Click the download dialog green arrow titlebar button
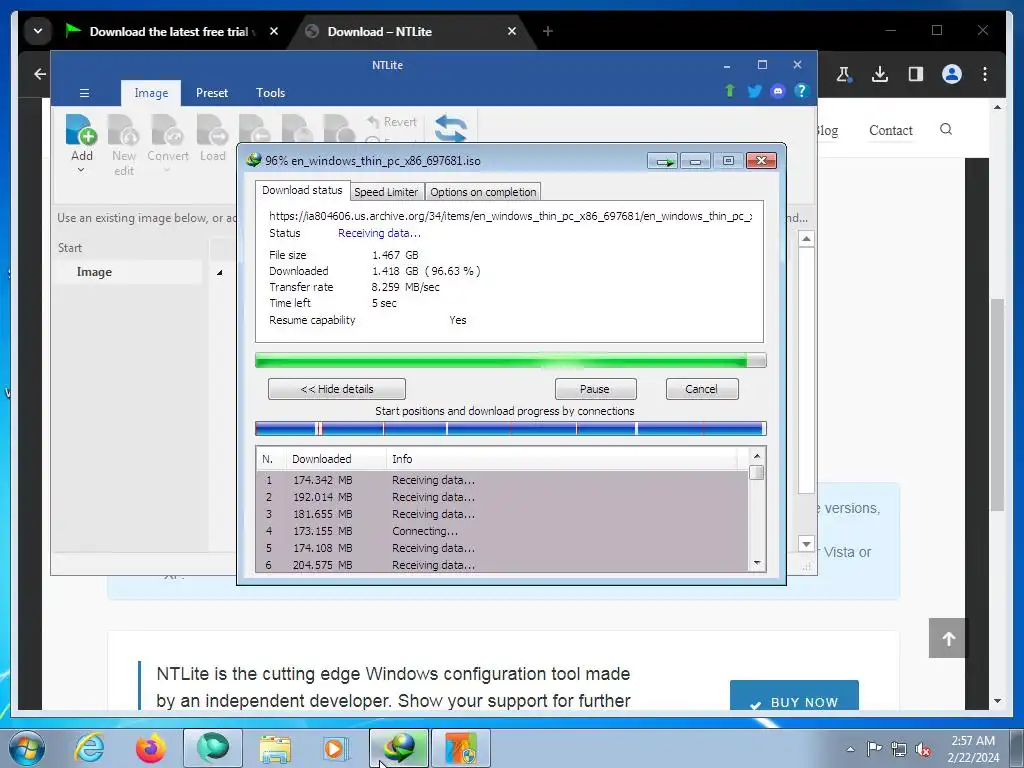The width and height of the screenshot is (1024, 768). [663, 161]
